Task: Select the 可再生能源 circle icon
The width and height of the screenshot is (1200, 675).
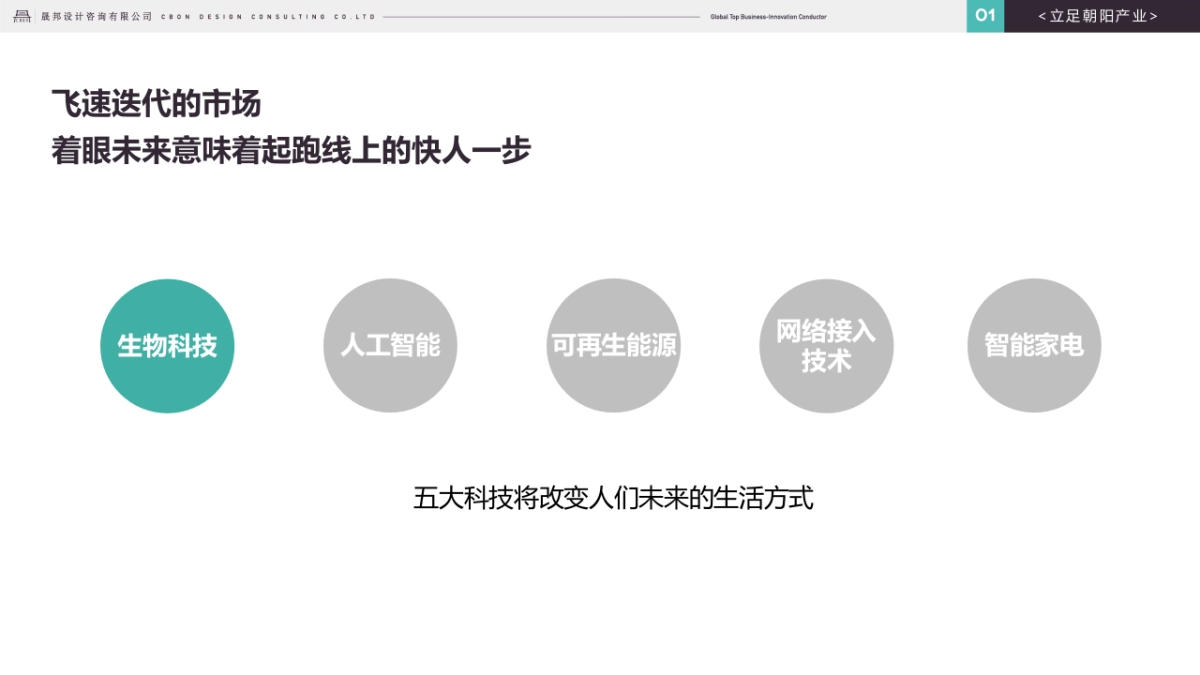Action: pos(613,346)
